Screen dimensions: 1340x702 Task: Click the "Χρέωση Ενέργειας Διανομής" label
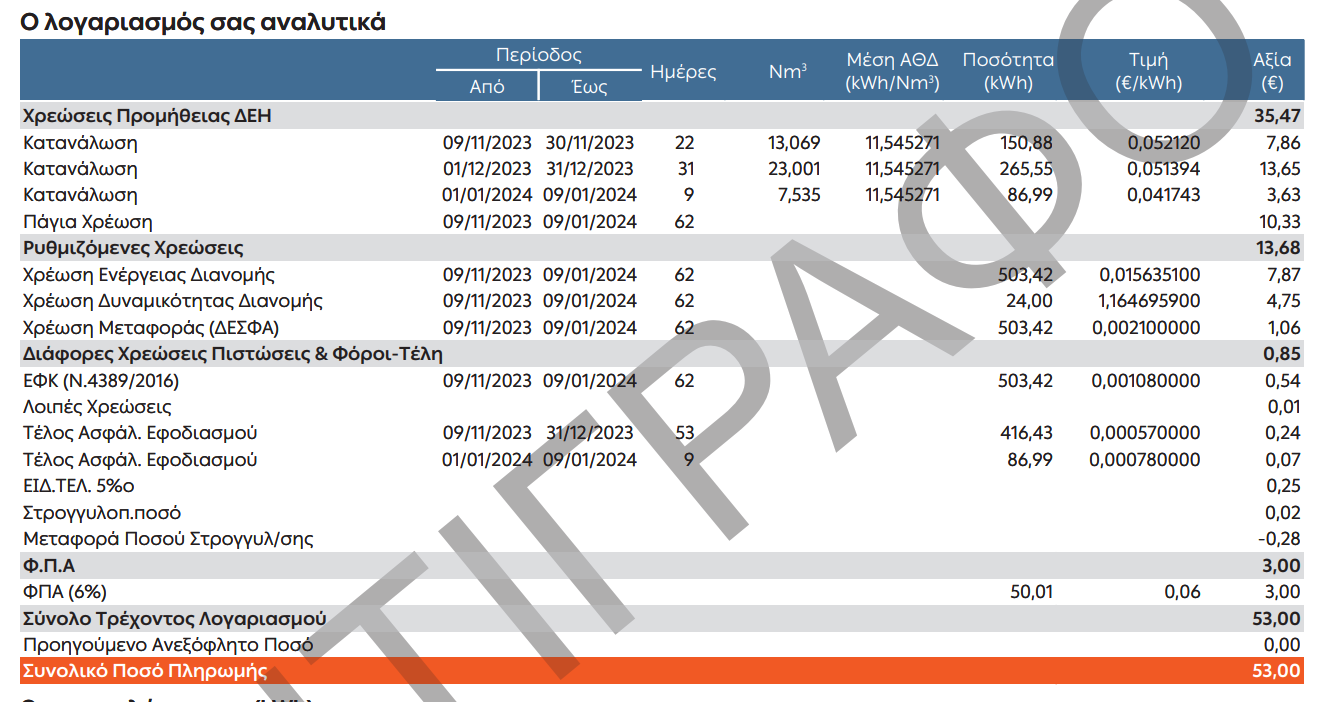click(149, 275)
